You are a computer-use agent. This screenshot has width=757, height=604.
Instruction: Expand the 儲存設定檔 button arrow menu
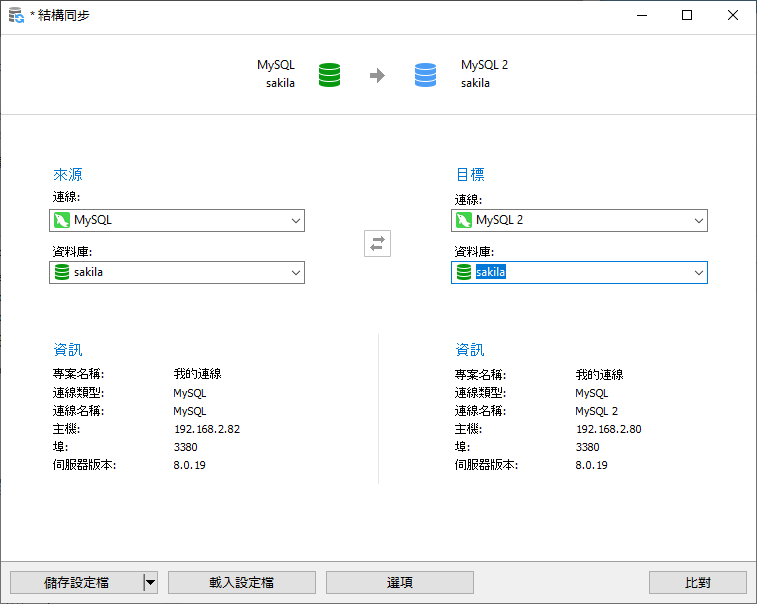tap(151, 582)
